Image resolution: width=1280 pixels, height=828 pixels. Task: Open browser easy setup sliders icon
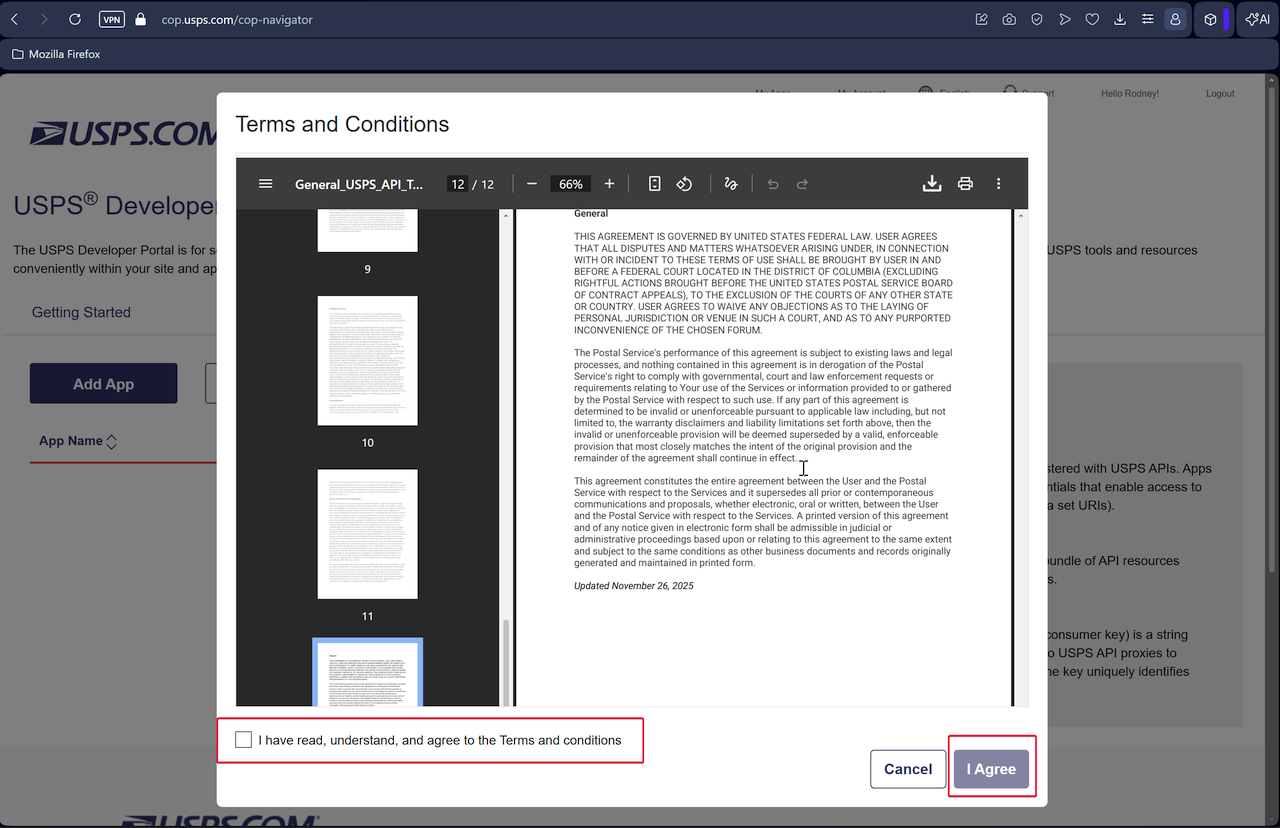tap(1148, 19)
